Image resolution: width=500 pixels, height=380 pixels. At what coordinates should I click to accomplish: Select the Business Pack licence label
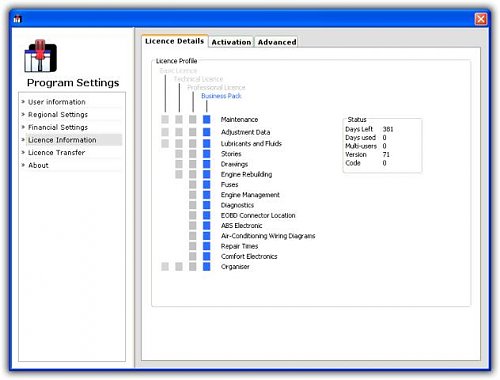(x=221, y=96)
